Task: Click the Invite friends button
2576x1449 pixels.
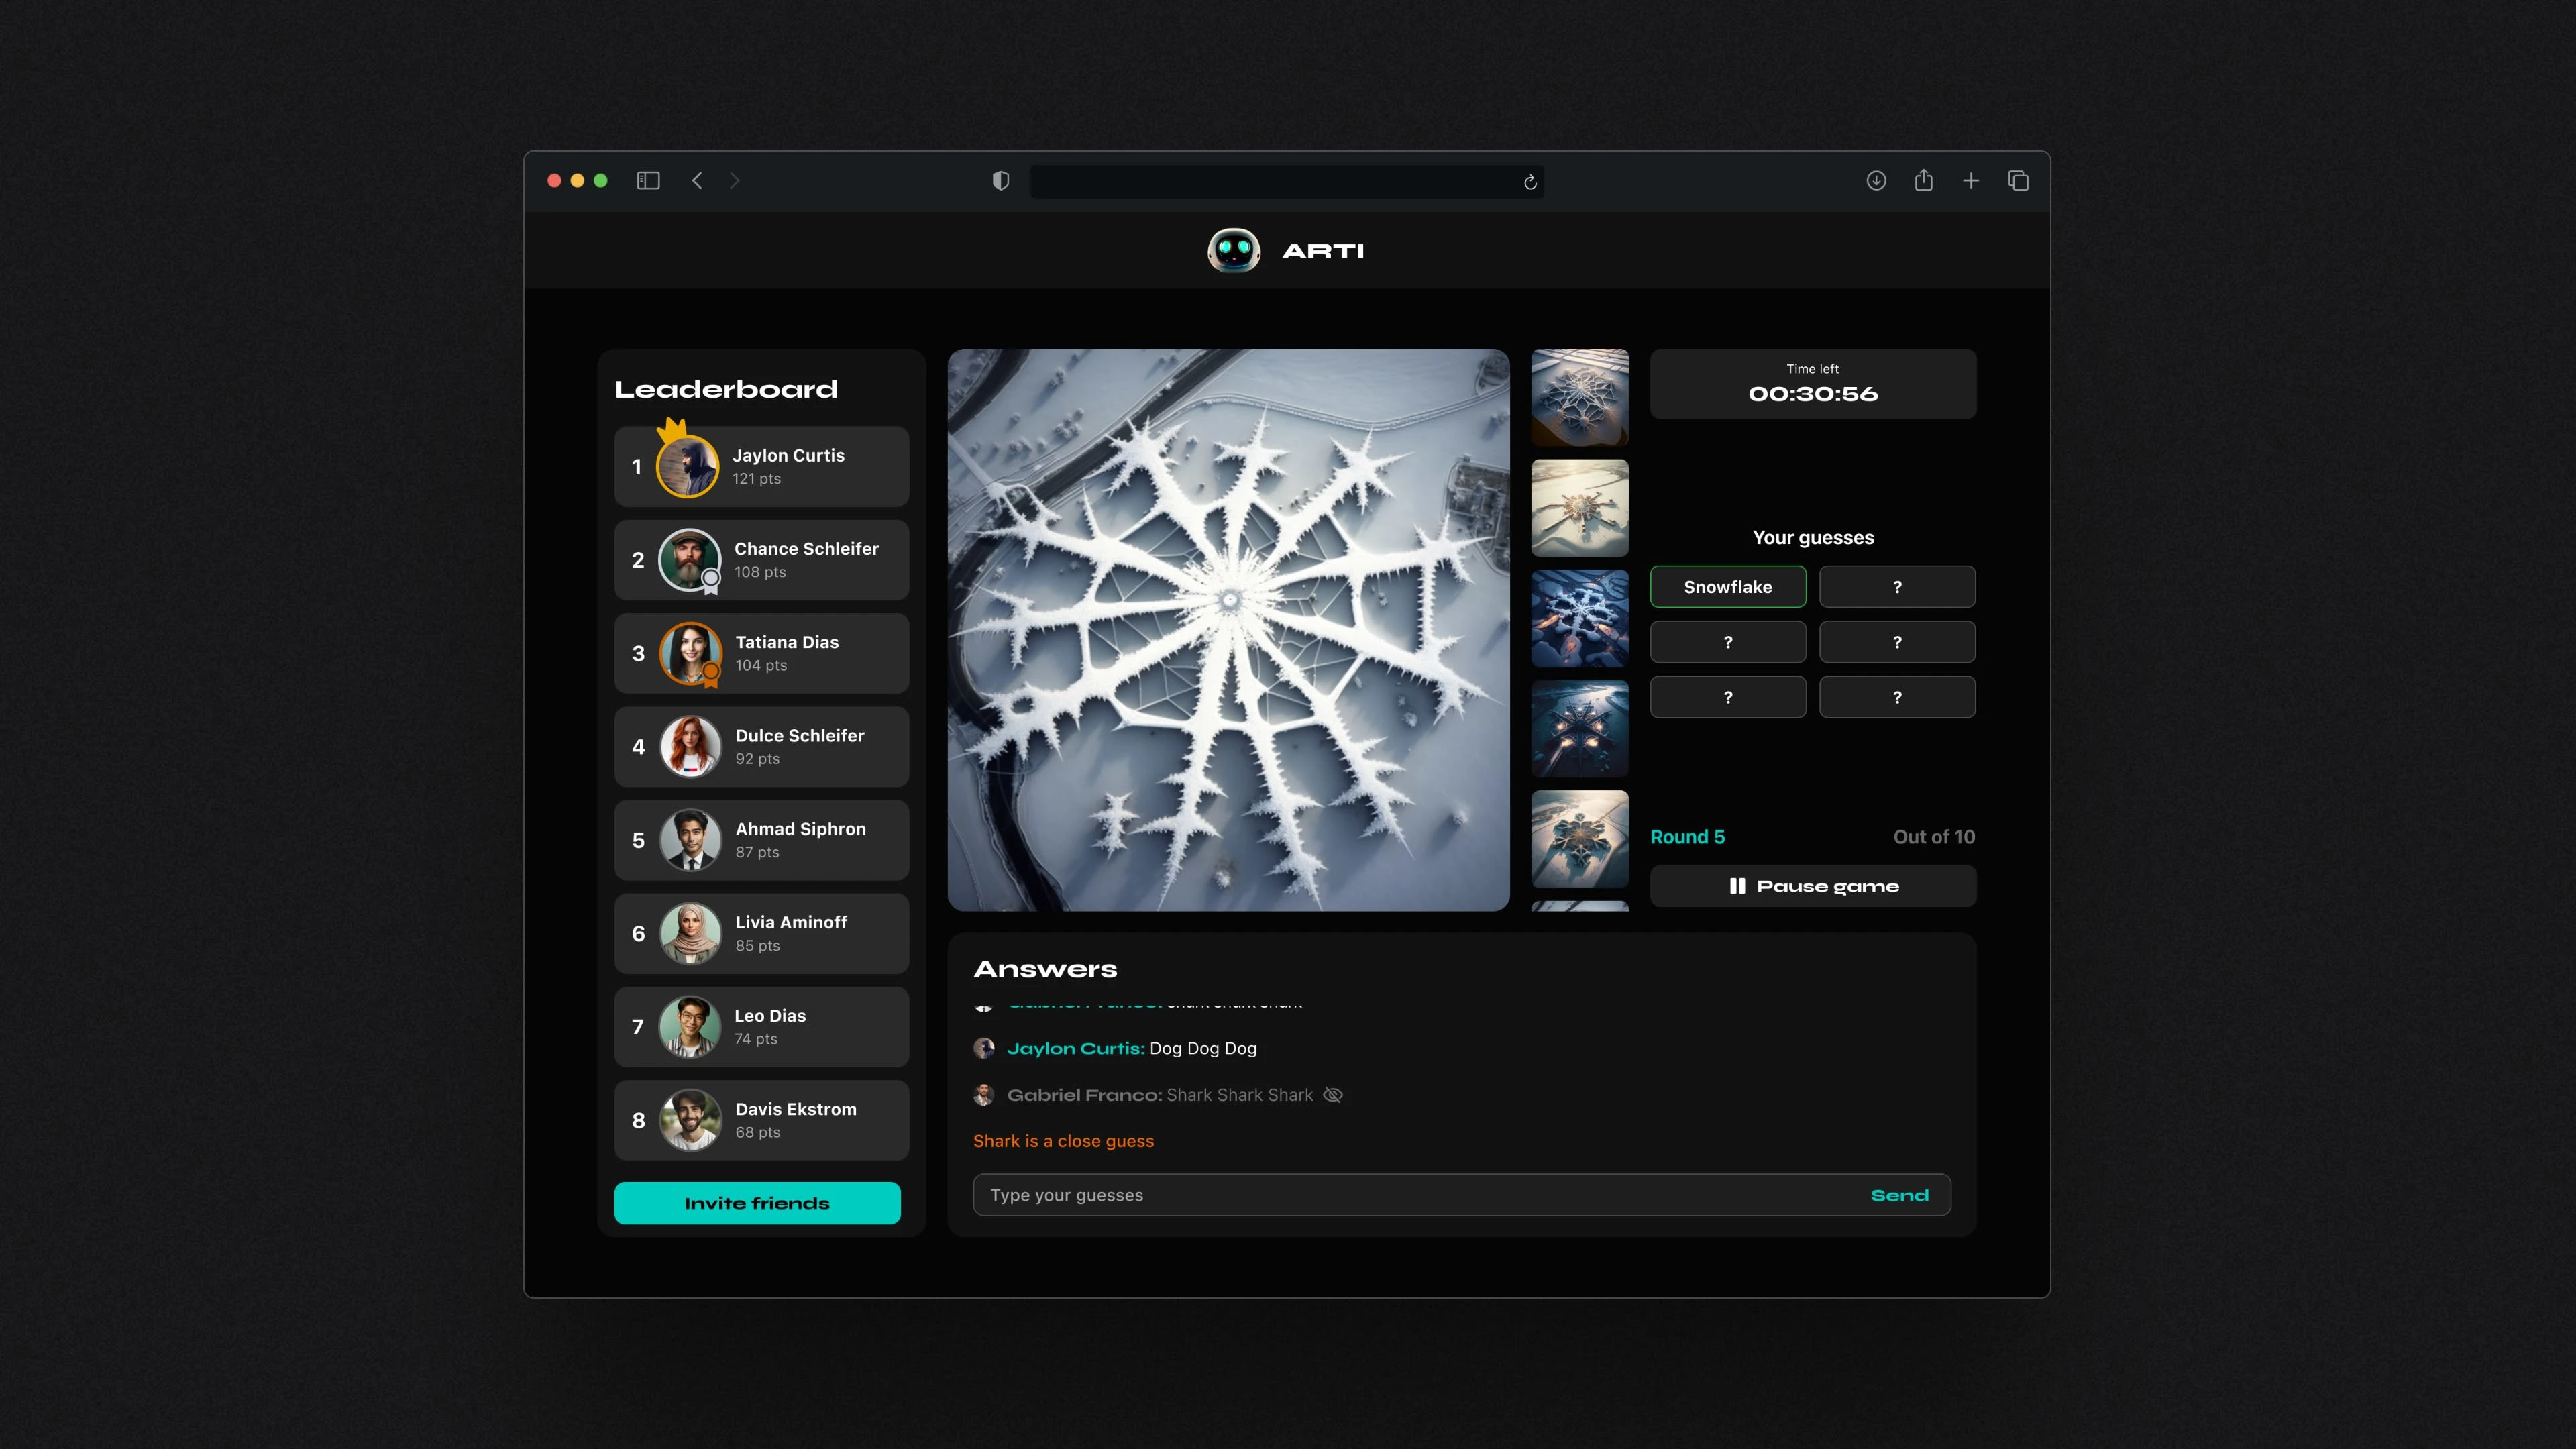Action: tap(757, 1203)
